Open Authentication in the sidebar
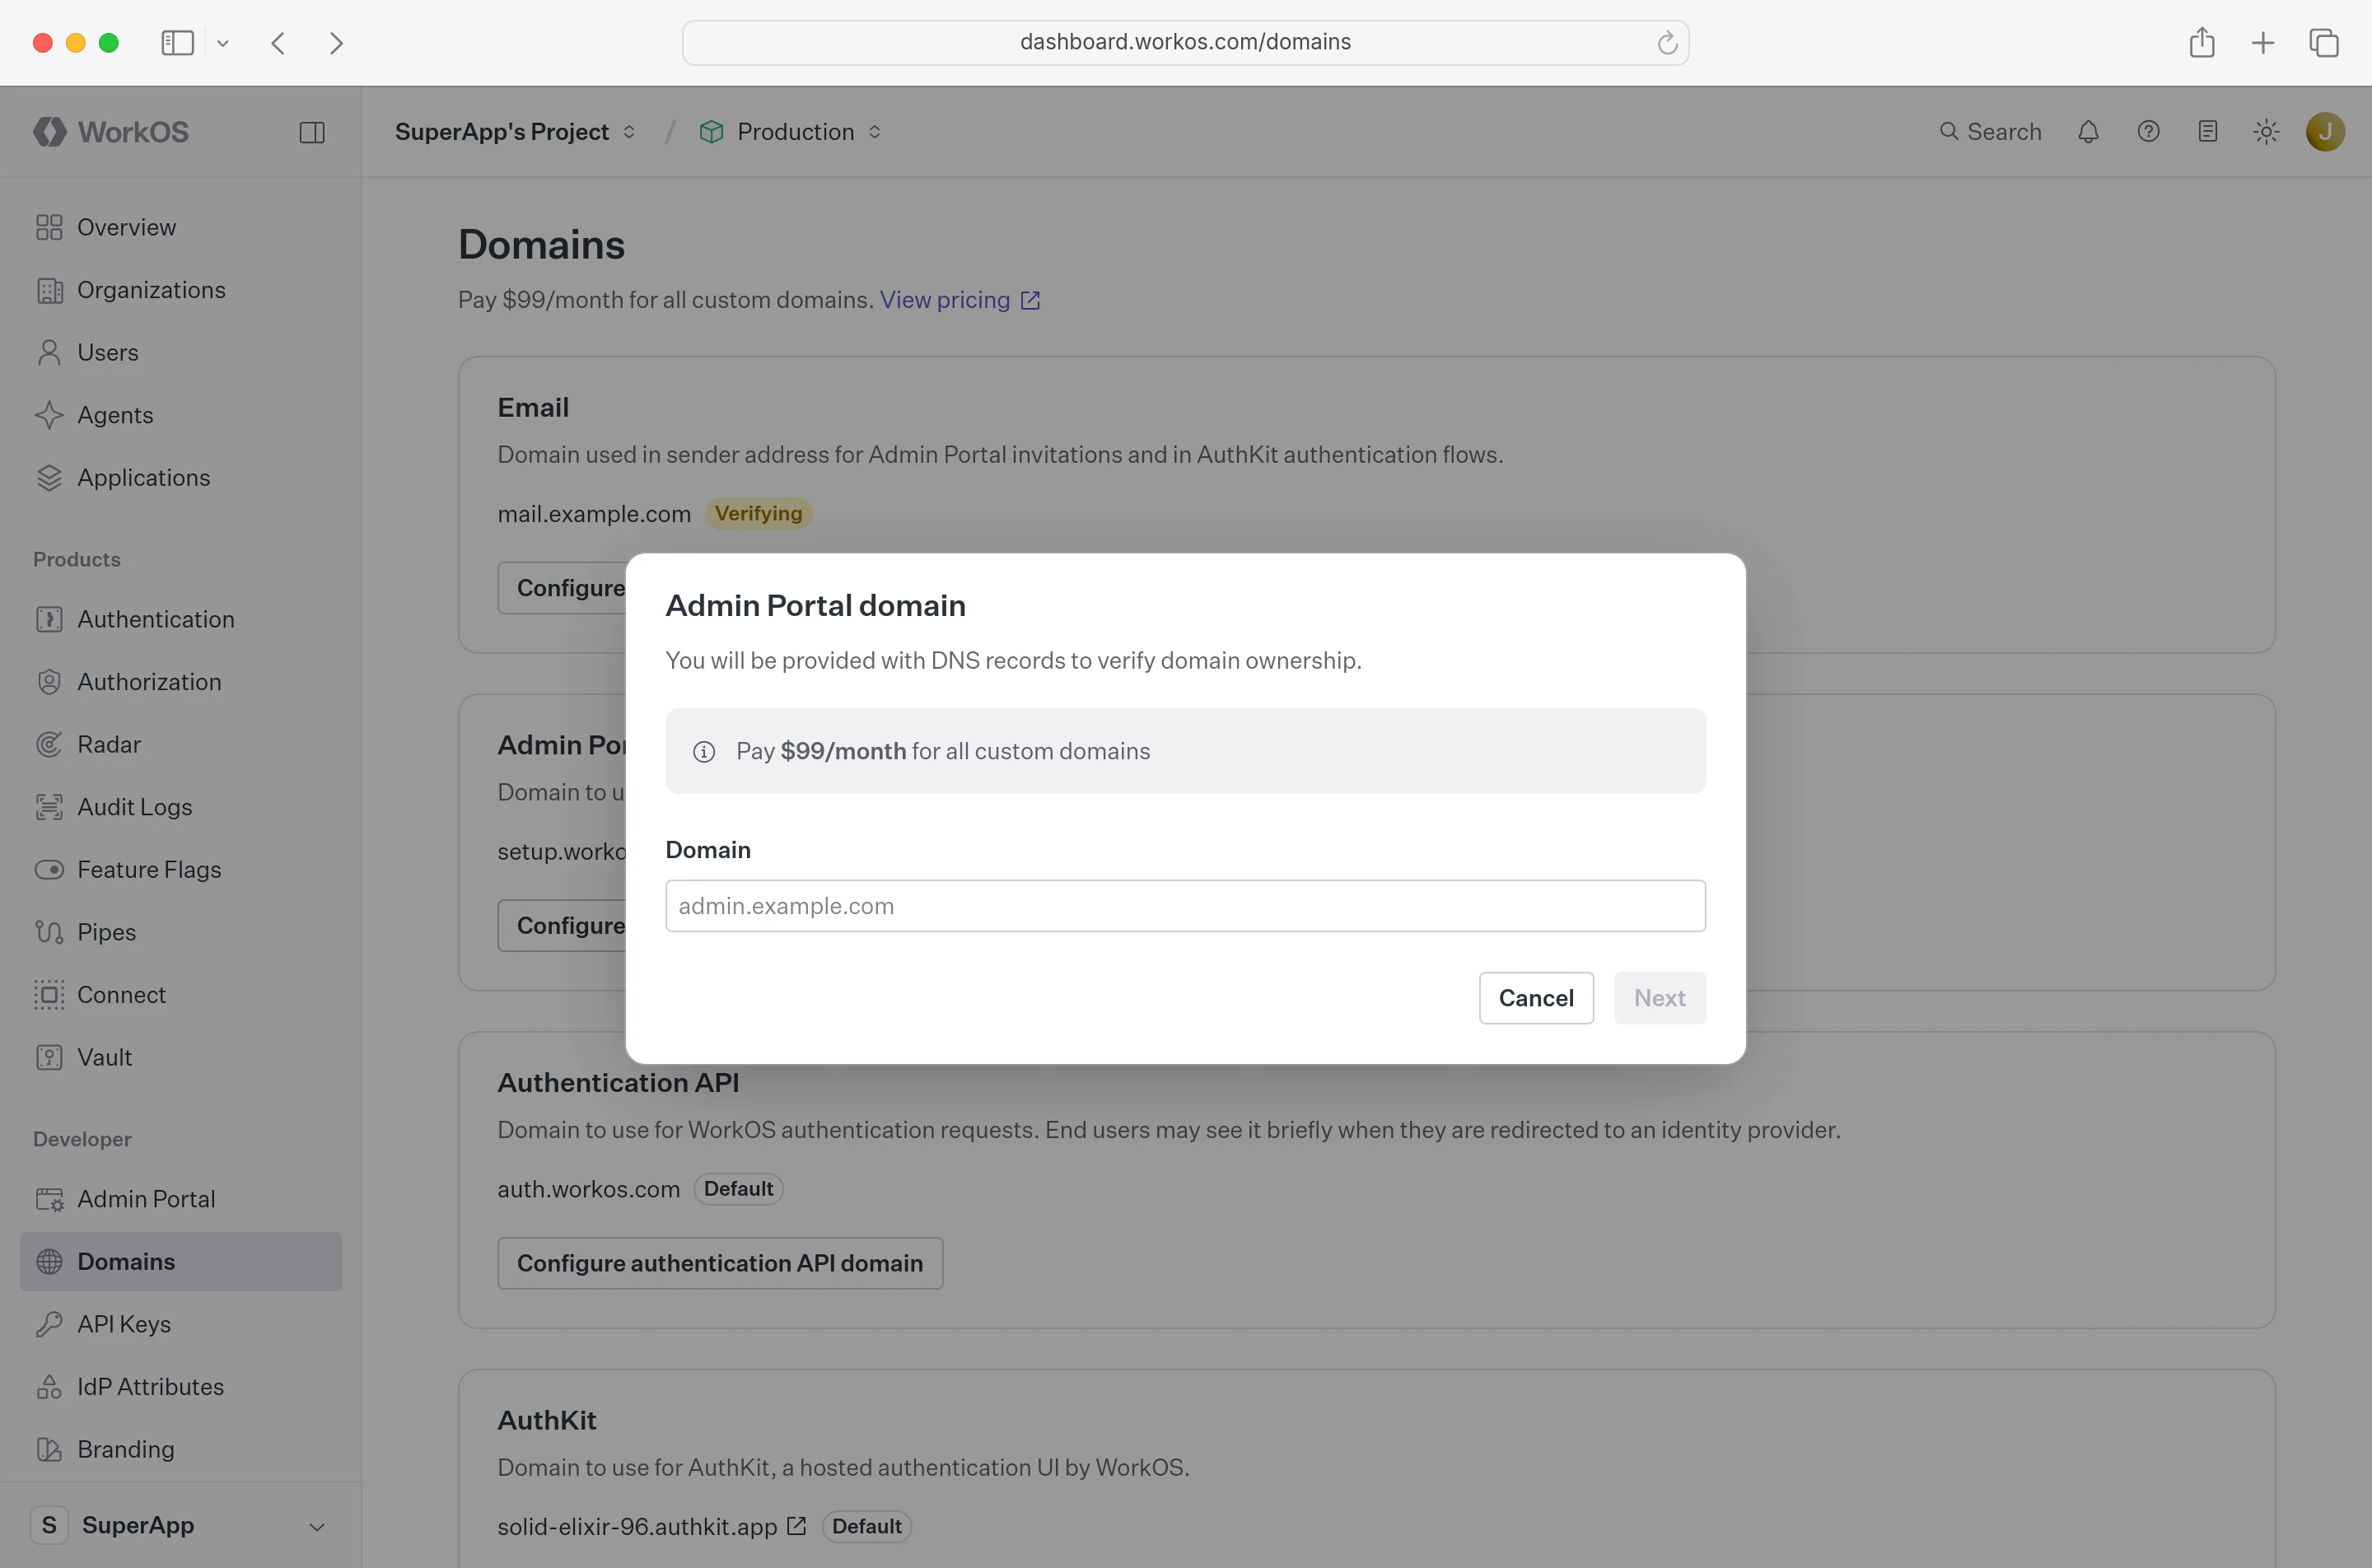The width and height of the screenshot is (2372, 1568). (x=181, y=619)
